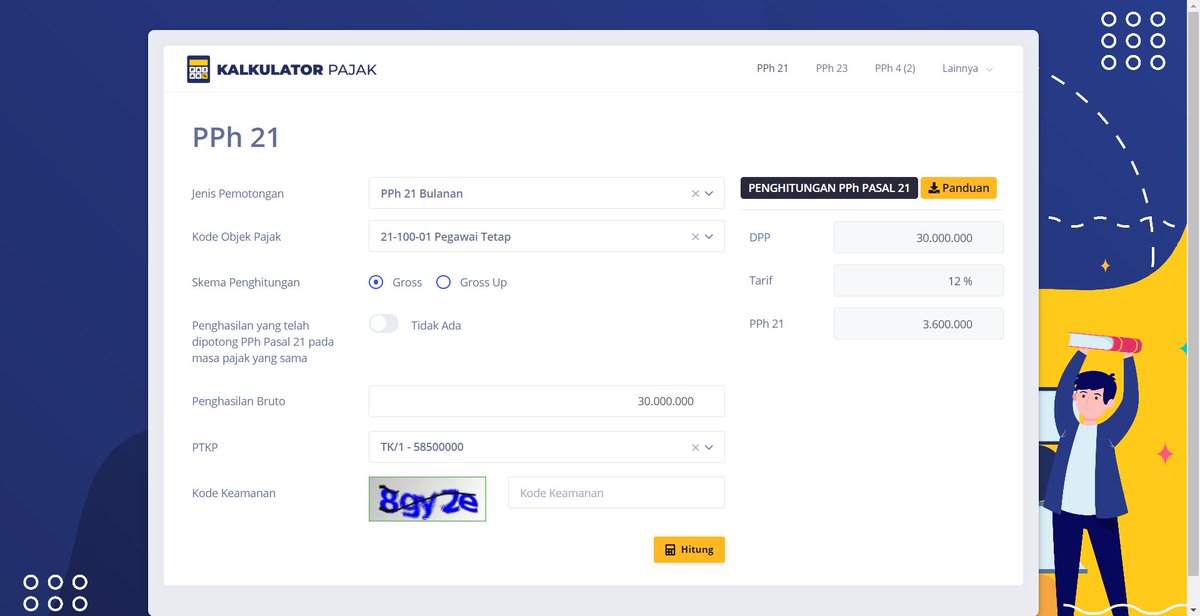Click the PPh 21 result 3.600.000 field
The height and width of the screenshot is (616, 1200).
click(918, 324)
